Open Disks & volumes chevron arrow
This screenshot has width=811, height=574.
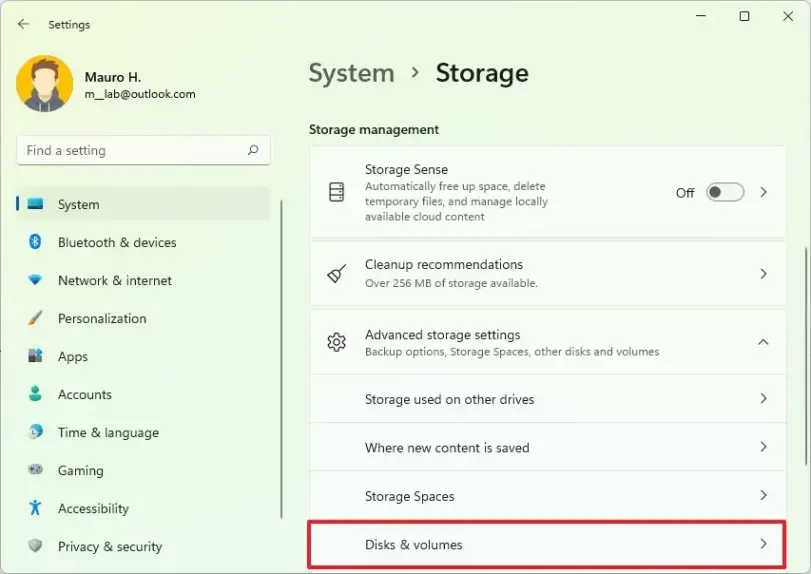coord(763,544)
